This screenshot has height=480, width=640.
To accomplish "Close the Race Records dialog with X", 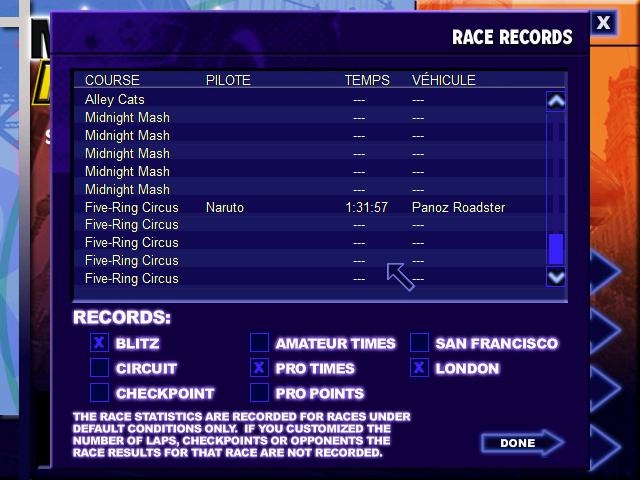I will coord(603,22).
